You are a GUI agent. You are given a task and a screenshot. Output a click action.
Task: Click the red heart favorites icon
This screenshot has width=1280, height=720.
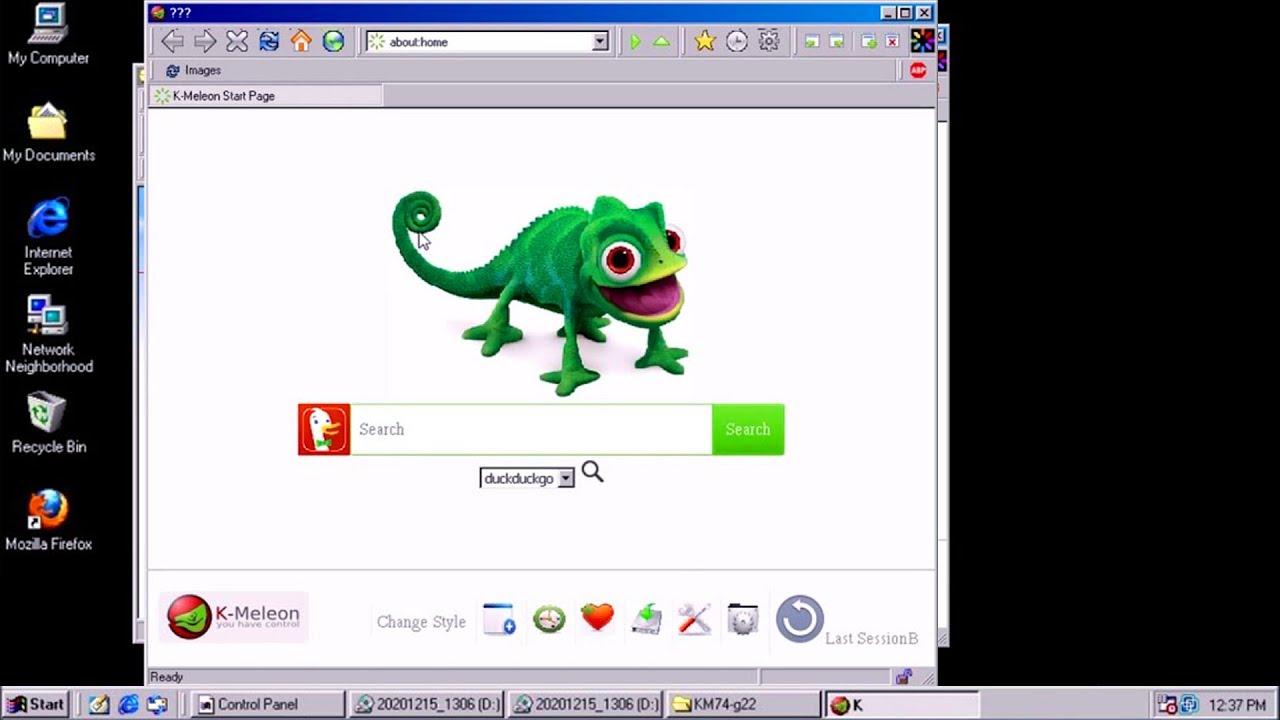[597, 617]
